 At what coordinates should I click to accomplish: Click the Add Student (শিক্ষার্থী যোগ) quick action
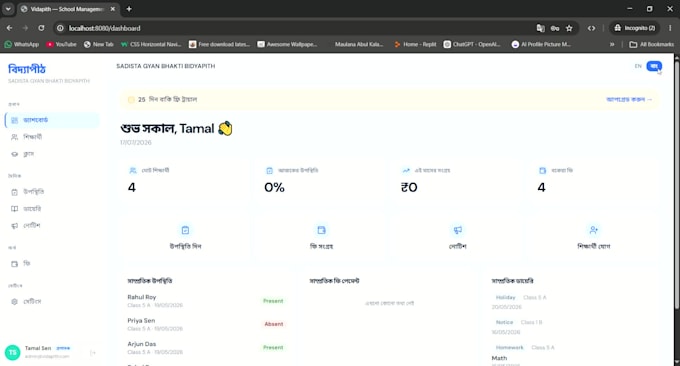coord(594,238)
